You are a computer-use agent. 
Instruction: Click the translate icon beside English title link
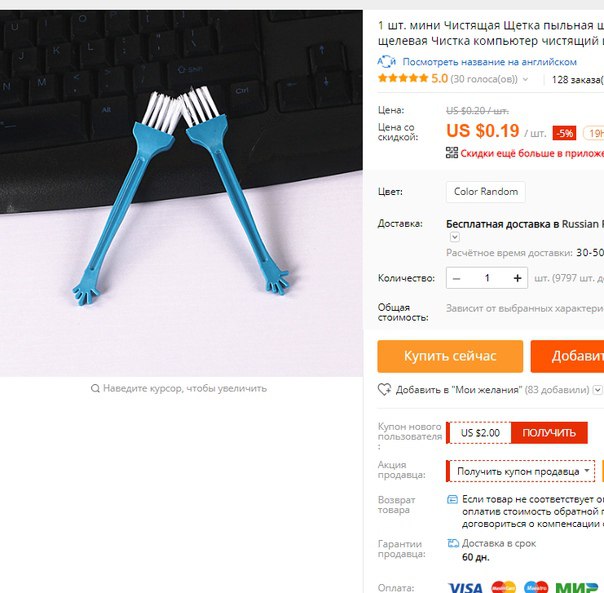[x=386, y=62]
